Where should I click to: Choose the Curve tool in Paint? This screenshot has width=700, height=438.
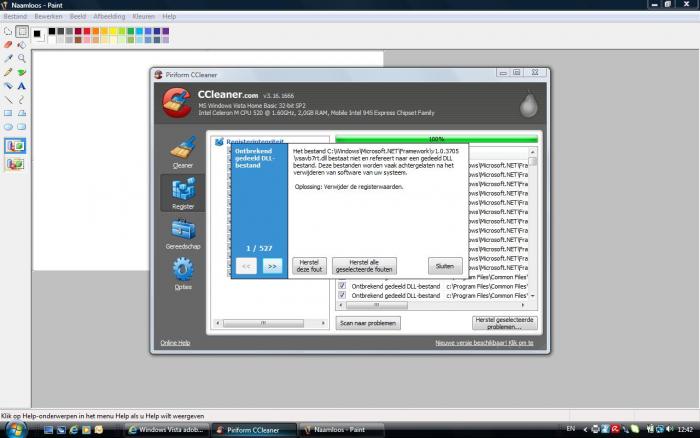click(22, 100)
